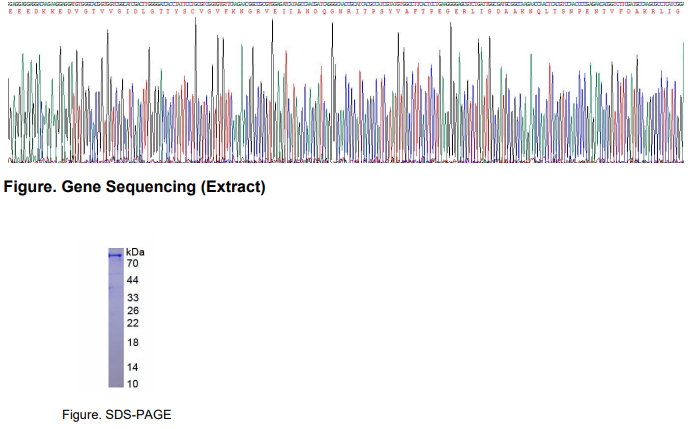Select the 22 kDa marker label
Image resolution: width=688 pixels, height=429 pixels.
coord(133,323)
